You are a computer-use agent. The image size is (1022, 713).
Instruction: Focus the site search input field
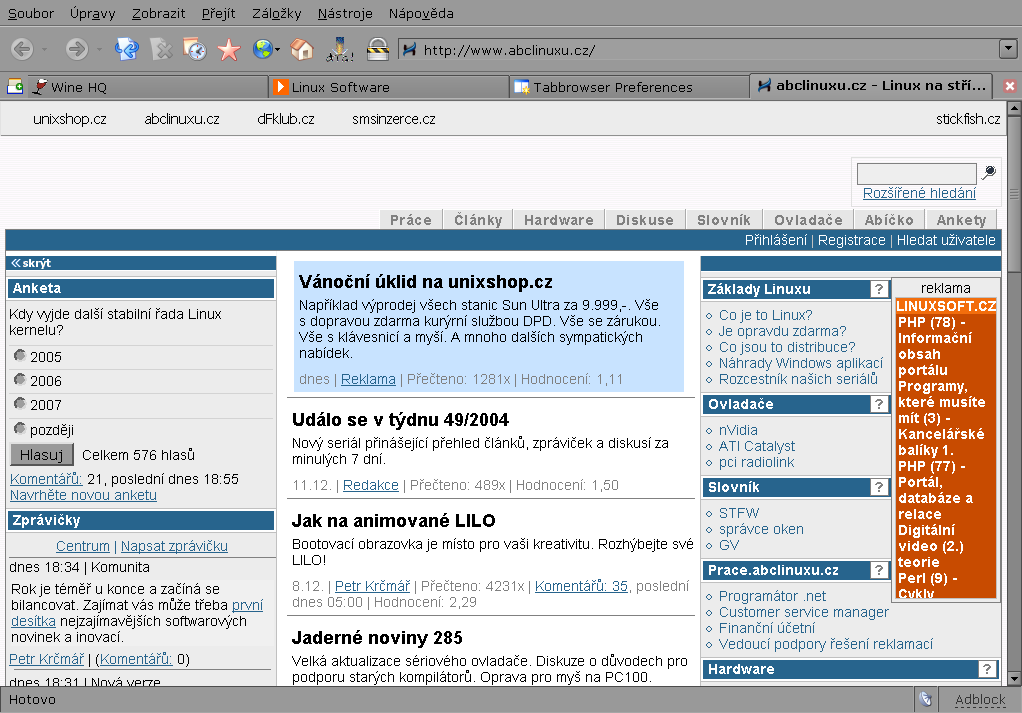pyautogui.click(x=916, y=173)
